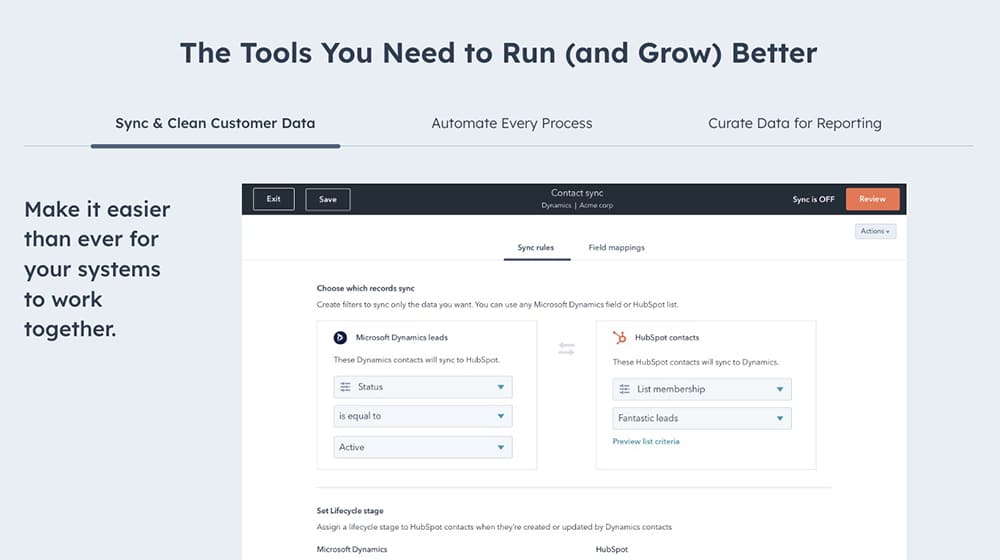This screenshot has height=560, width=1000.
Task: Click 'These Dynamics contacts will sync to HubSpot' text
Action: point(417,360)
